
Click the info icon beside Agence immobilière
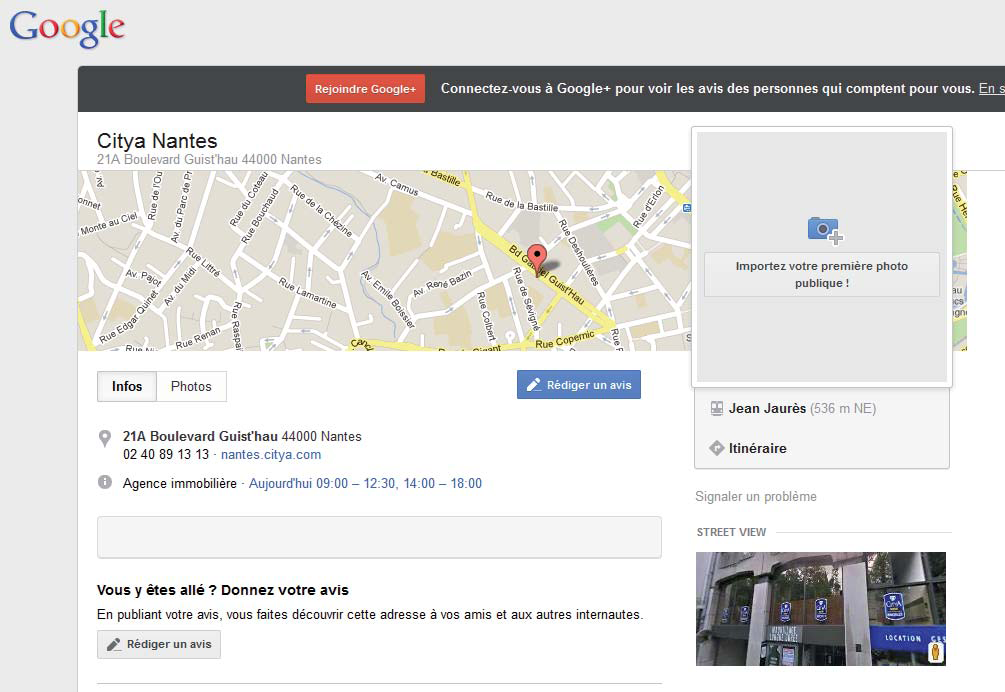pos(104,482)
